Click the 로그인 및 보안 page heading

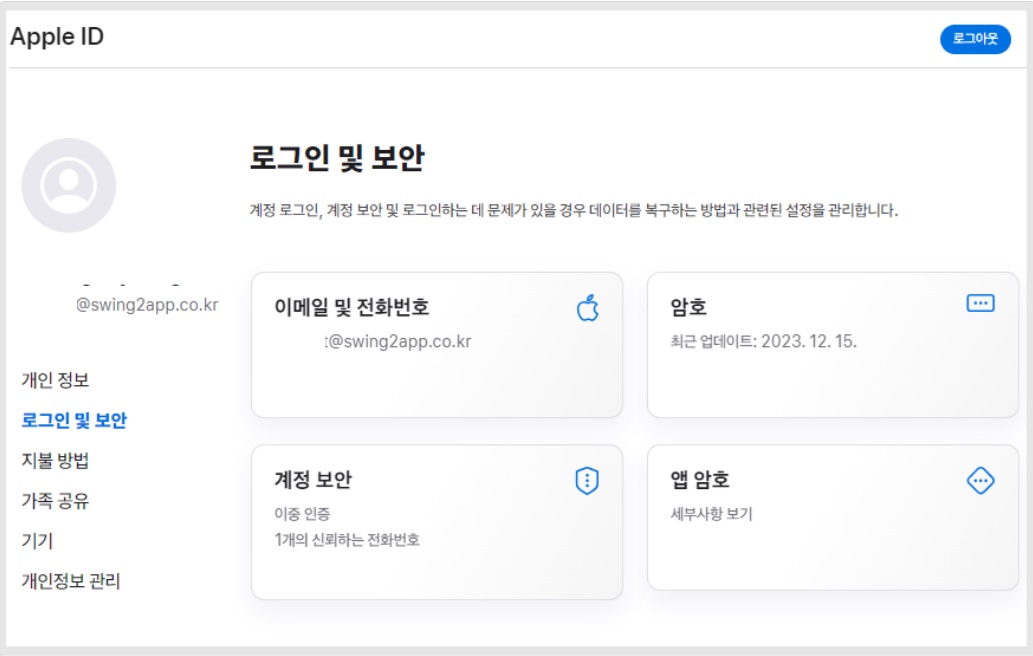coord(337,158)
